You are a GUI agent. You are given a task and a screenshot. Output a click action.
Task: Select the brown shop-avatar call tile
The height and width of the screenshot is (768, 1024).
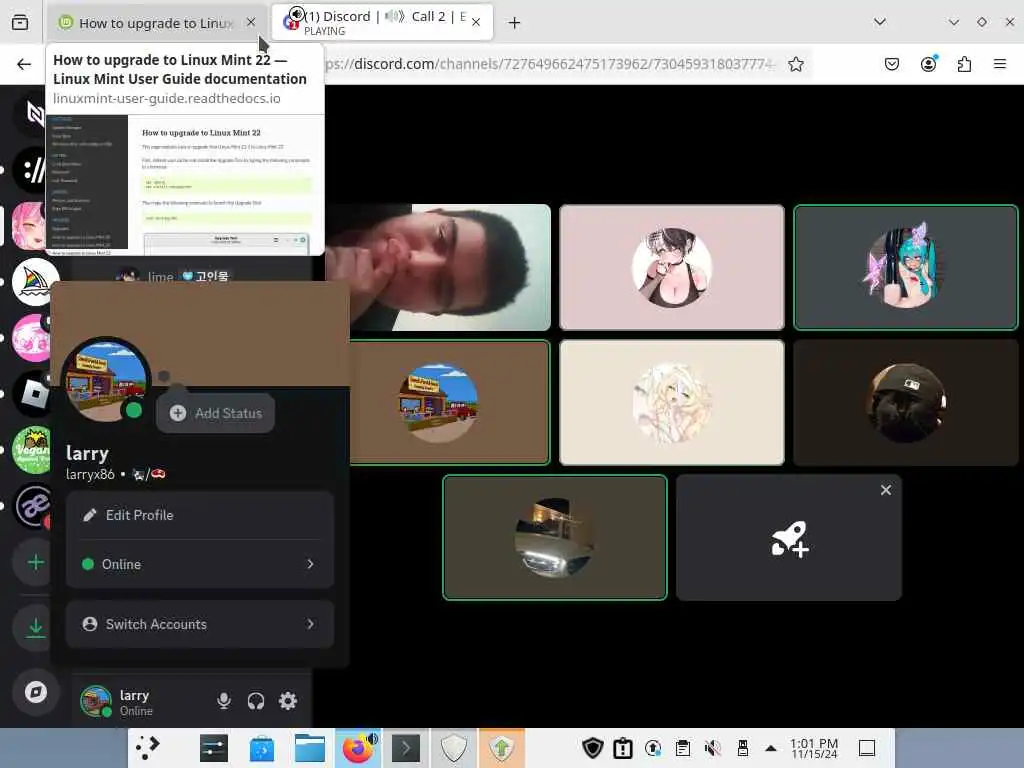click(x=451, y=402)
